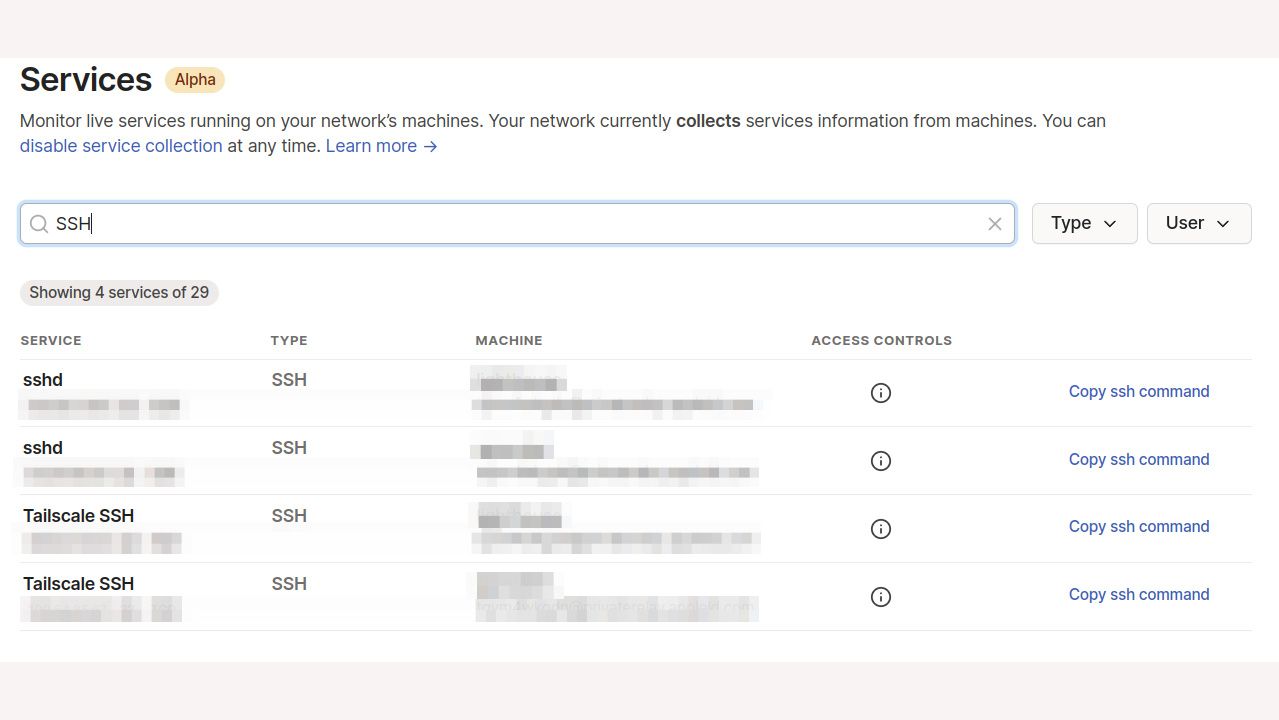Show access controls info for first Tailscale SSH
1279x720 pixels.
coord(881,529)
